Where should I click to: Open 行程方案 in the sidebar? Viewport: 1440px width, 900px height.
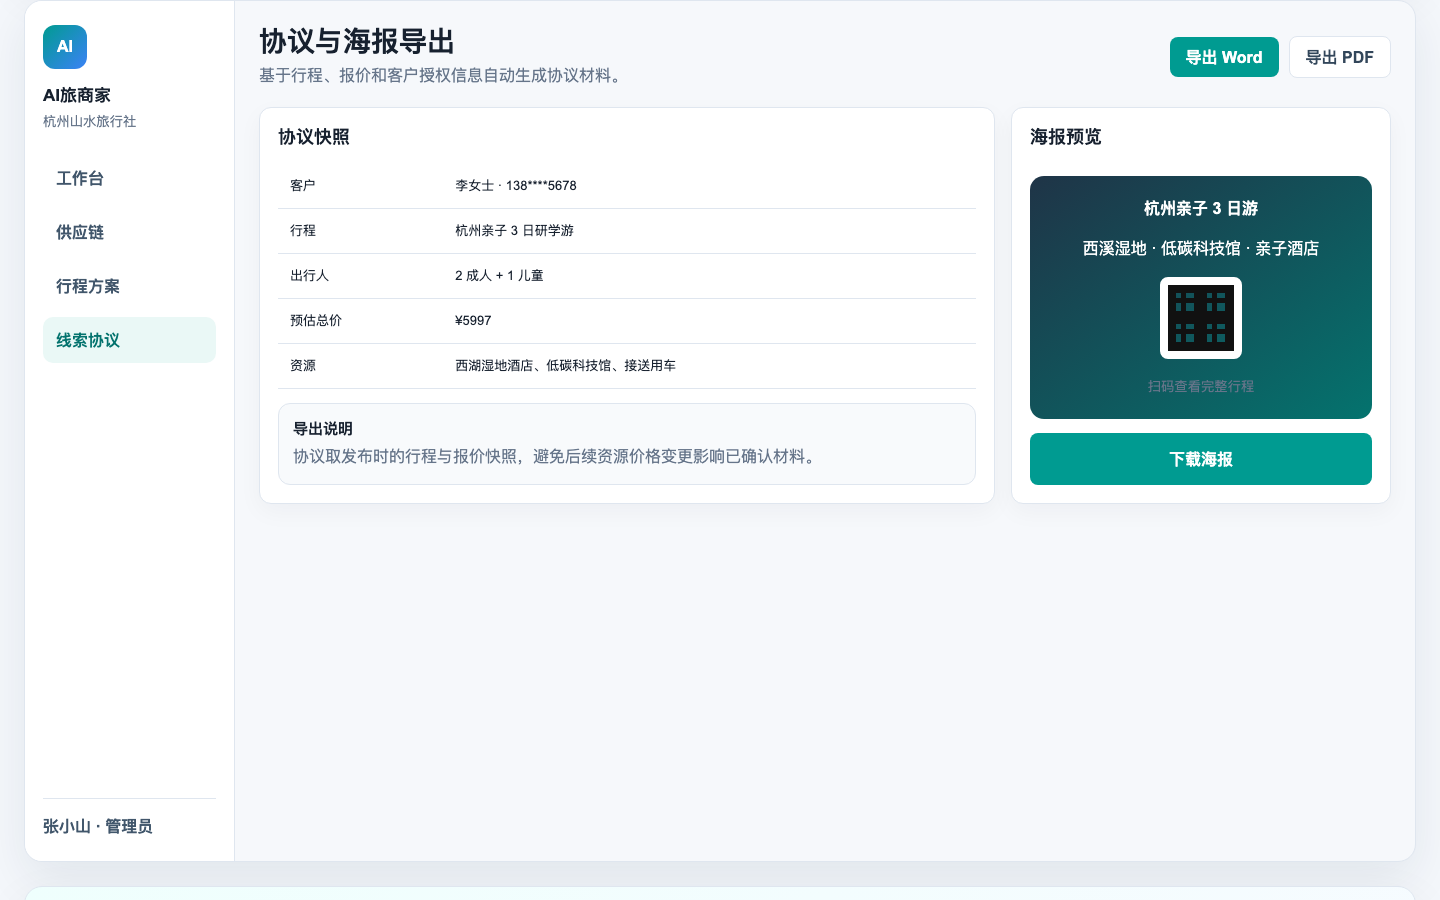[x=129, y=286]
